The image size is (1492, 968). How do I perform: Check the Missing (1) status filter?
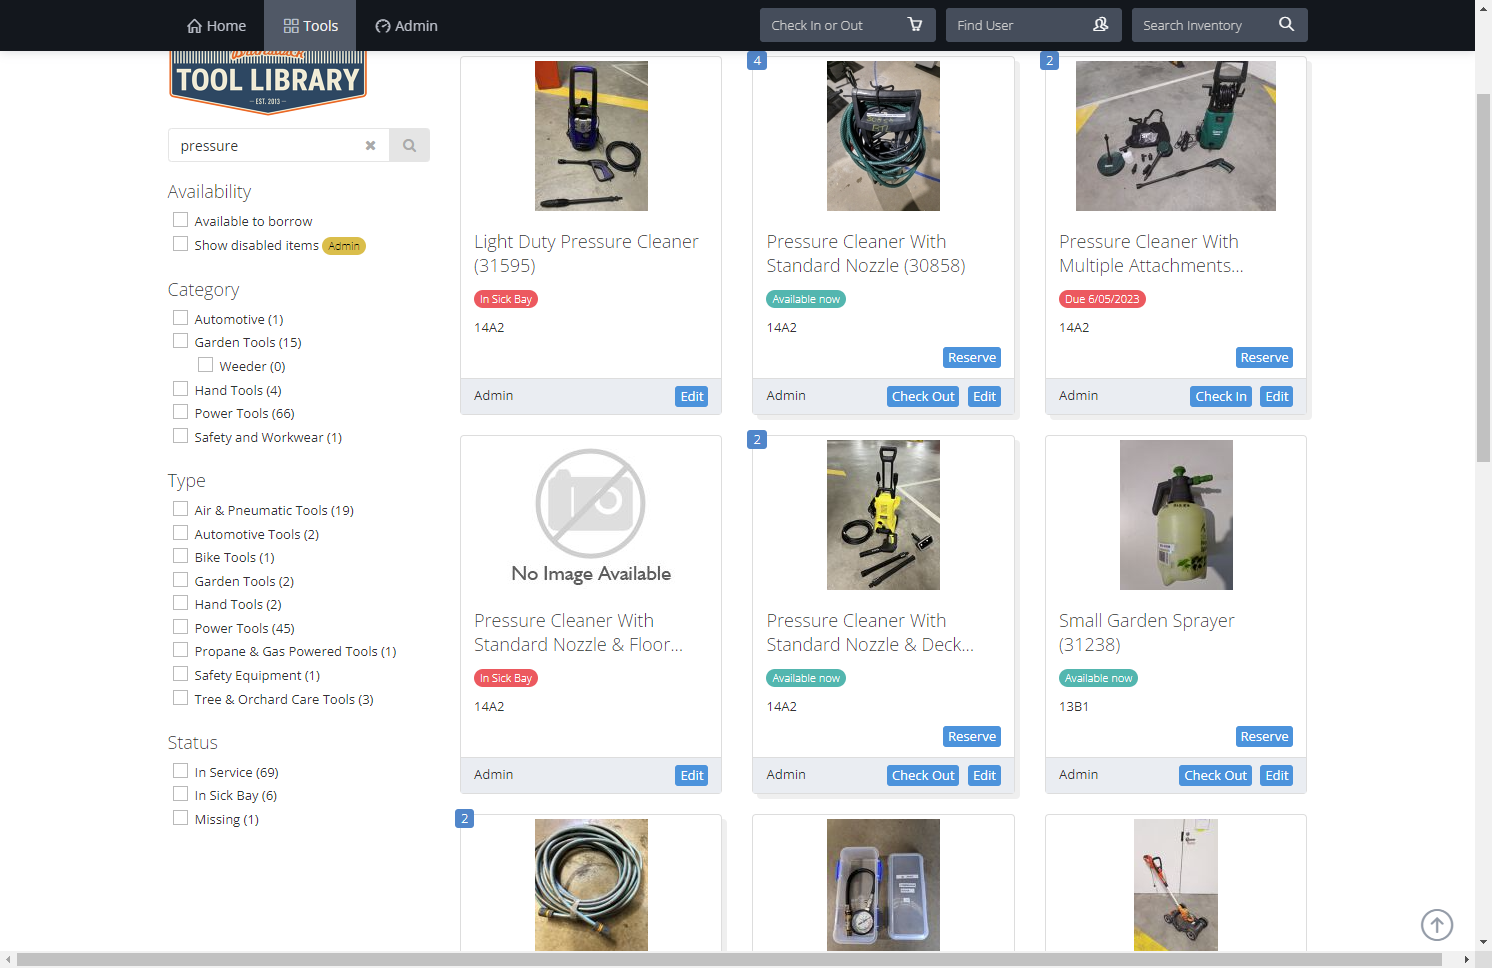tap(180, 818)
